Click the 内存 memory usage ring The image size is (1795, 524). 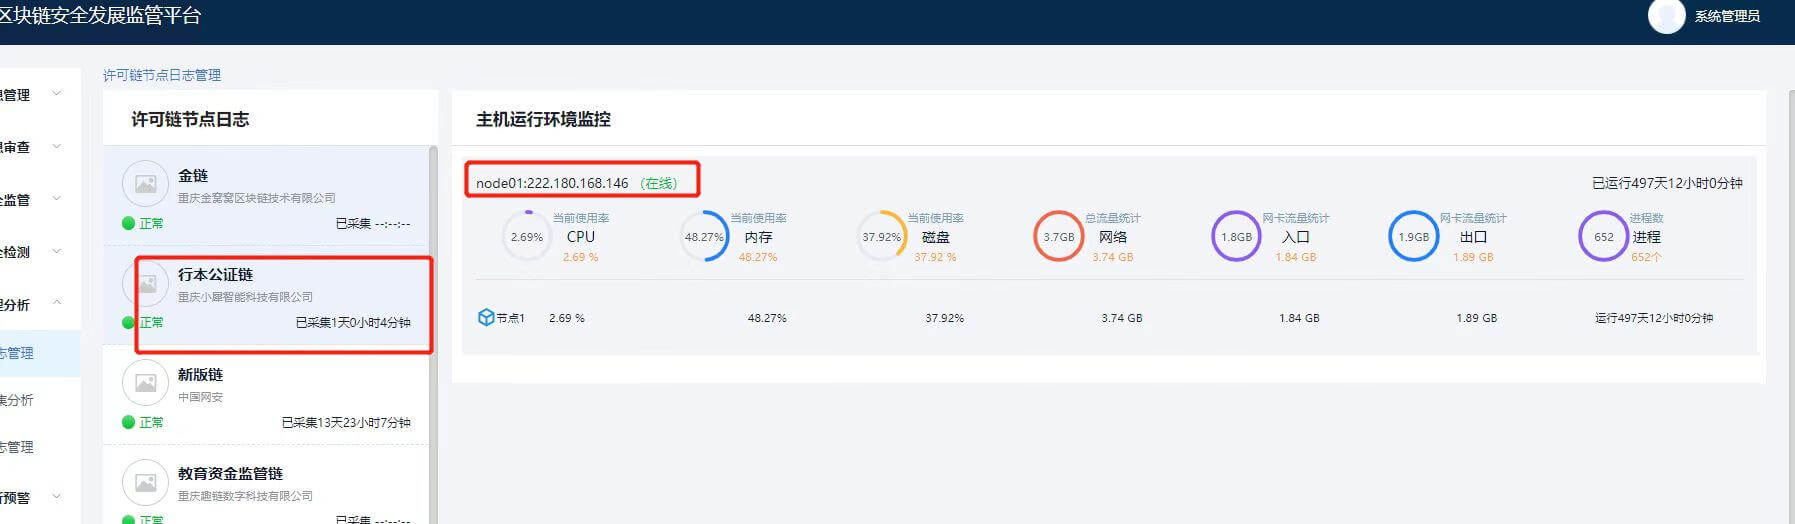pyautogui.click(x=704, y=237)
